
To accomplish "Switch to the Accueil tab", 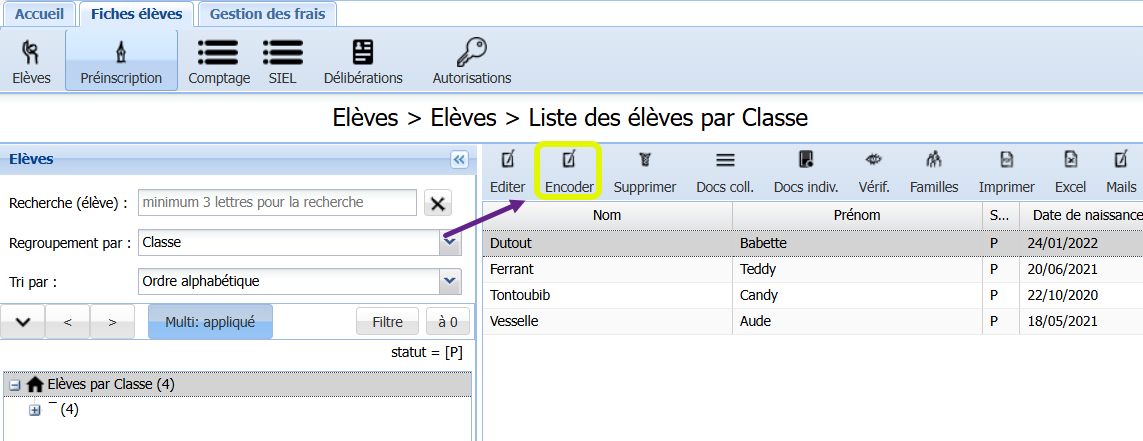I will click(39, 14).
